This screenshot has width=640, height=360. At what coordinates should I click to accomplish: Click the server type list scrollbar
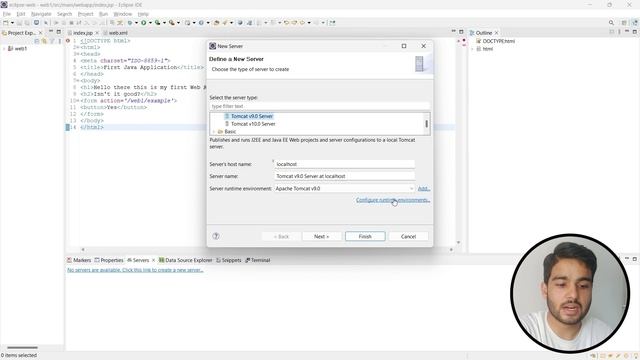point(427,123)
